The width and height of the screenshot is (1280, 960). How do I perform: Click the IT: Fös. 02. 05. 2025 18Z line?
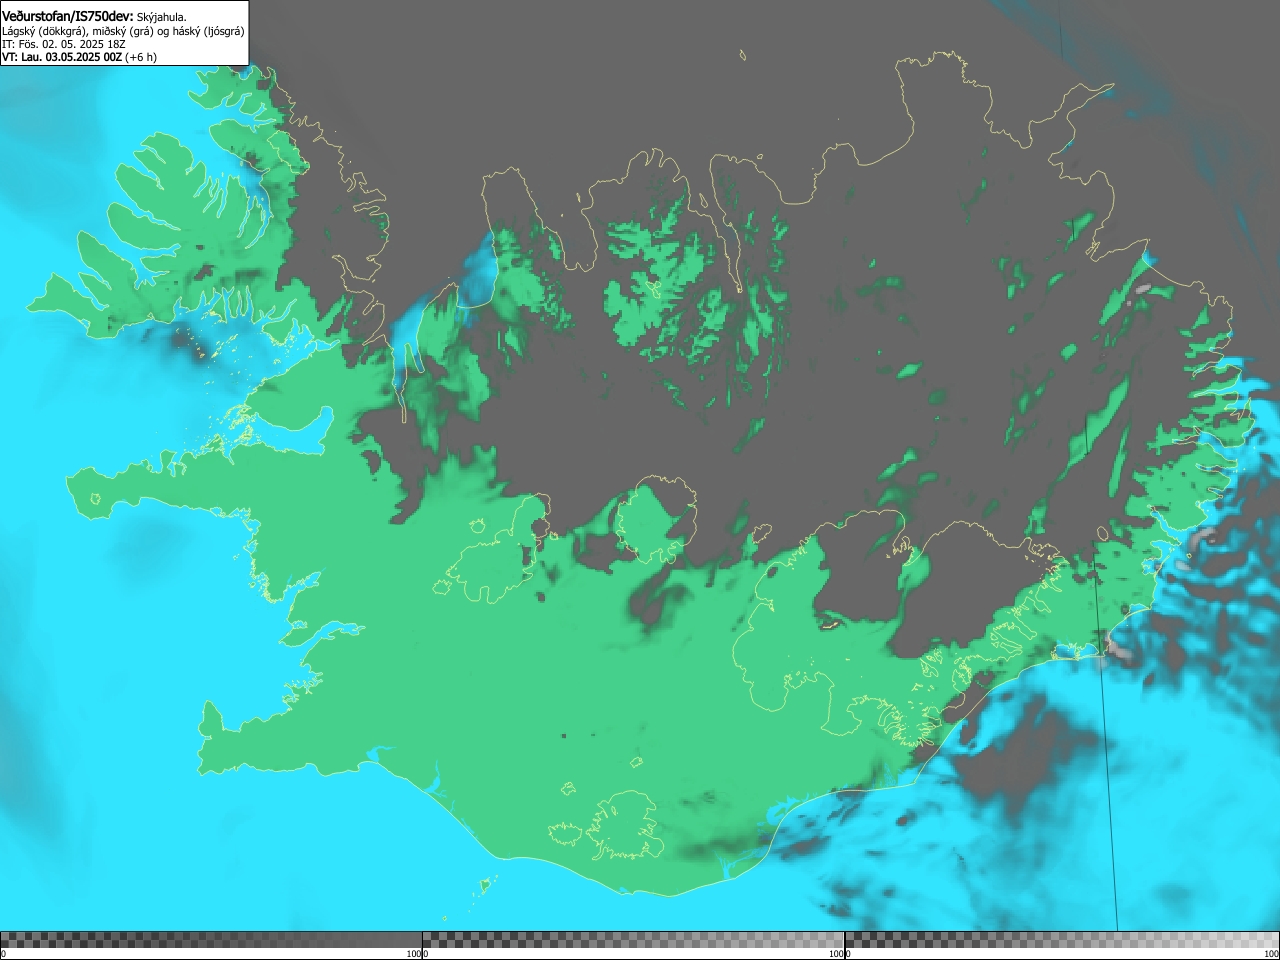64,44
